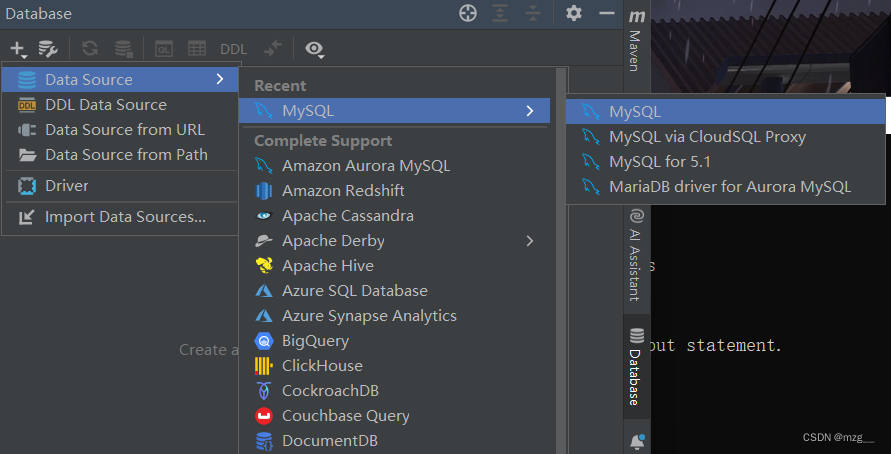Select MySQL under Recent

(x=394, y=111)
